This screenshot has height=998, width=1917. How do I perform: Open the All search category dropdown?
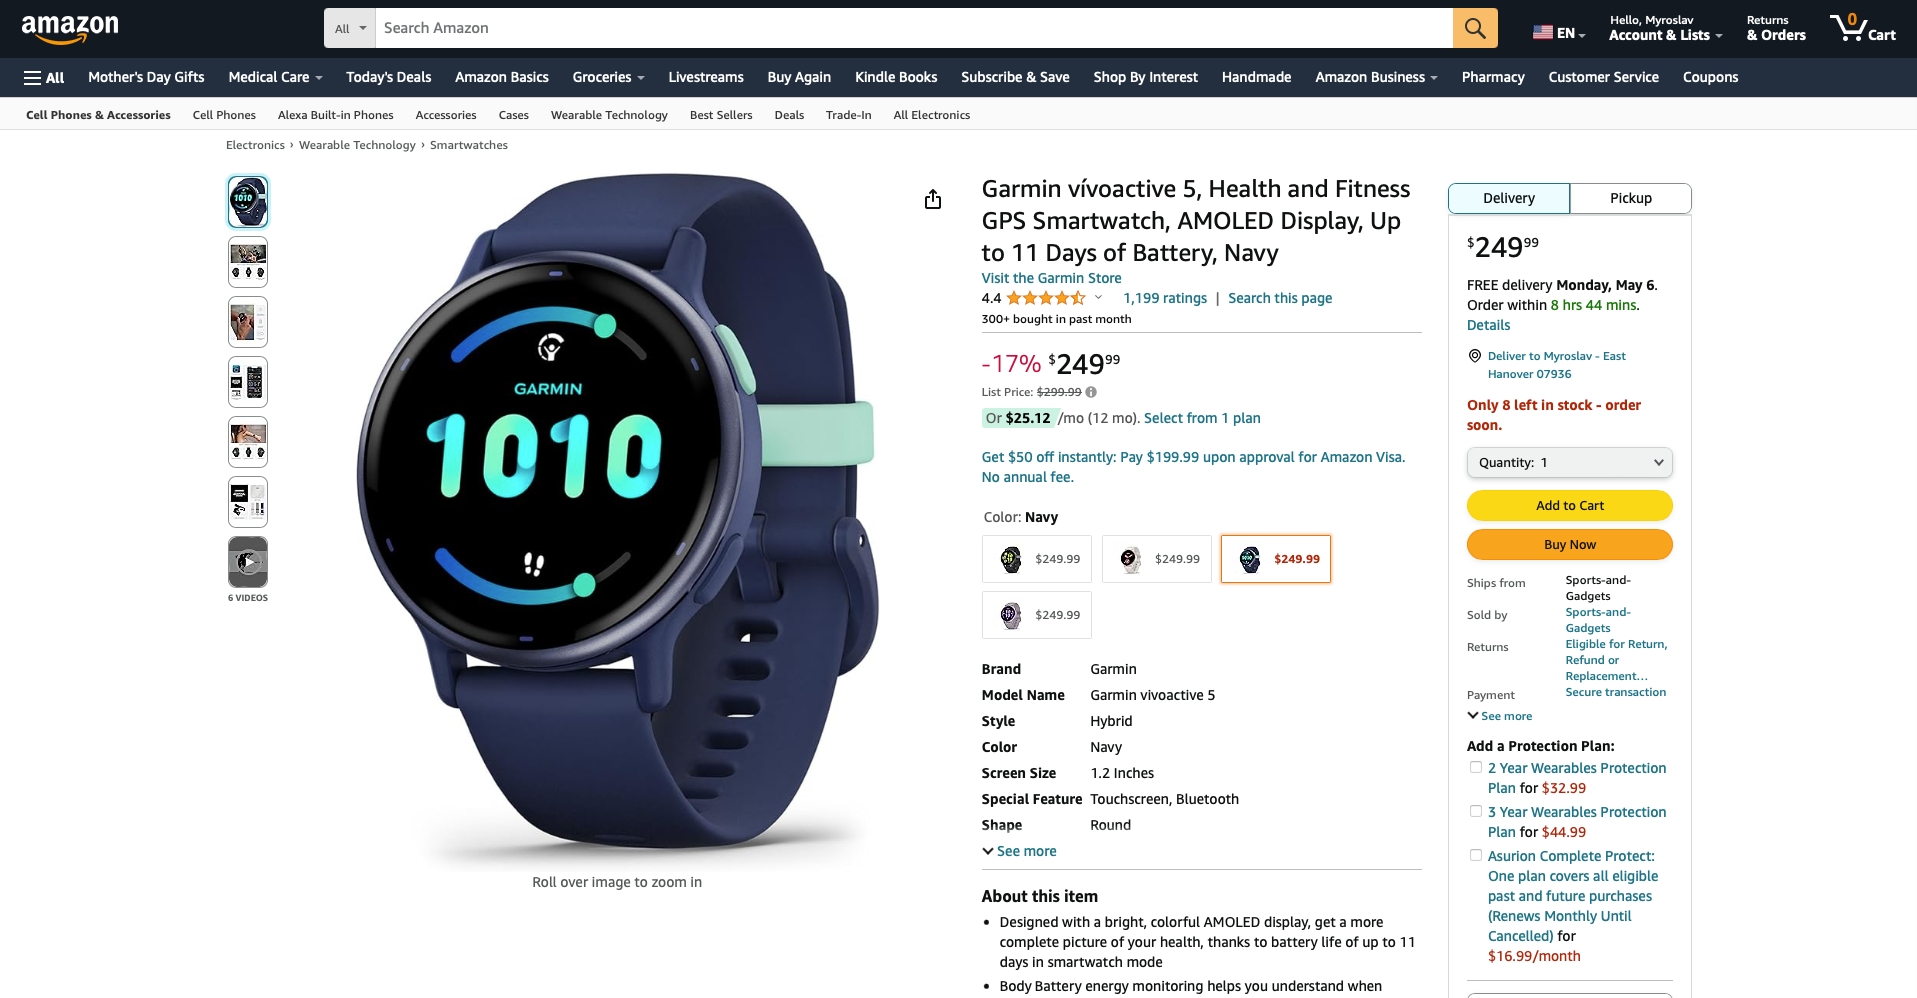tap(350, 28)
